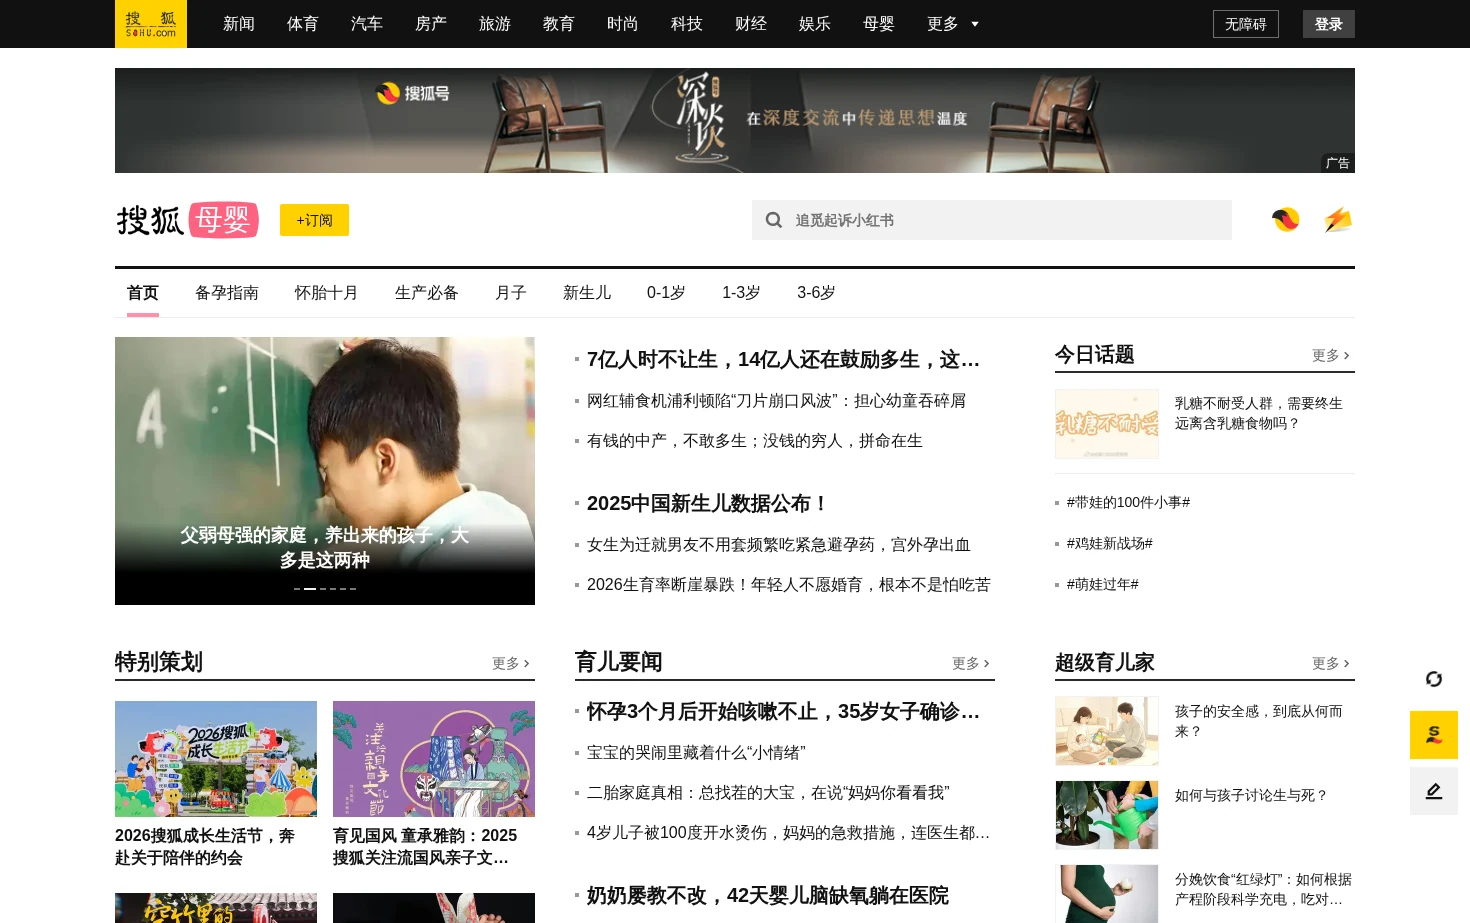Viewport: 1470px width, 923px height.
Task: Click the pregnant woman thumbnail
Action: tap(1107, 894)
